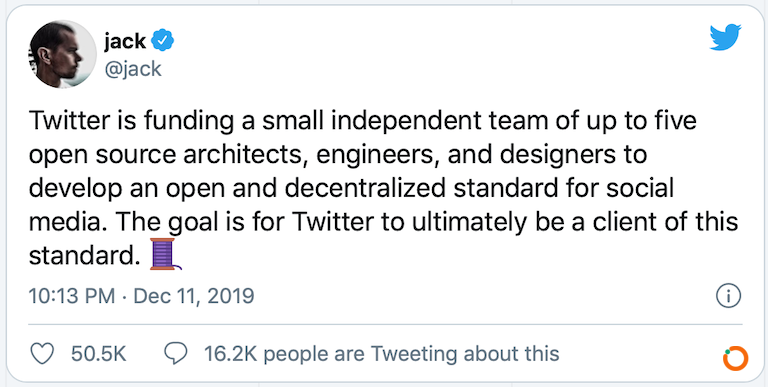Like the tweet with the heart icon
This screenshot has width=768, height=387.
click(42, 353)
